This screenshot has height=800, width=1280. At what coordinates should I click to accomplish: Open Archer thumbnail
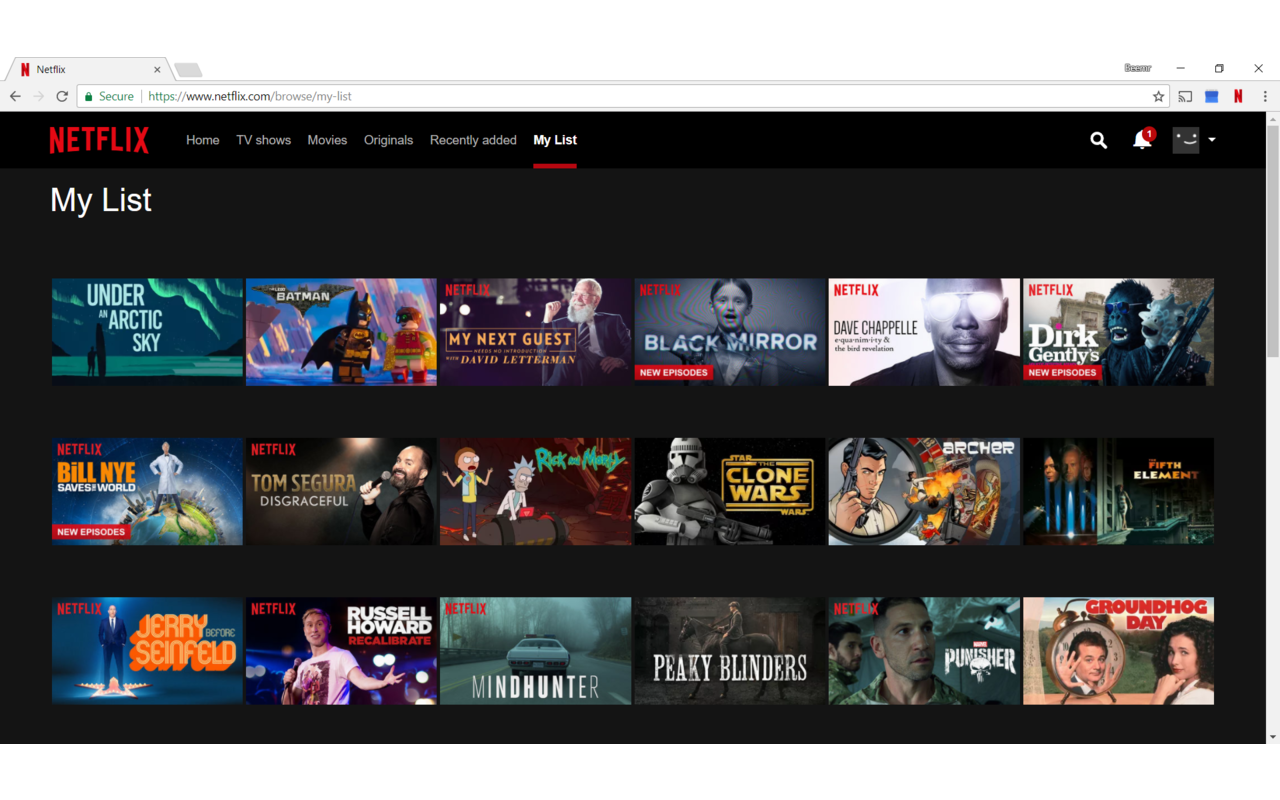tap(924, 491)
